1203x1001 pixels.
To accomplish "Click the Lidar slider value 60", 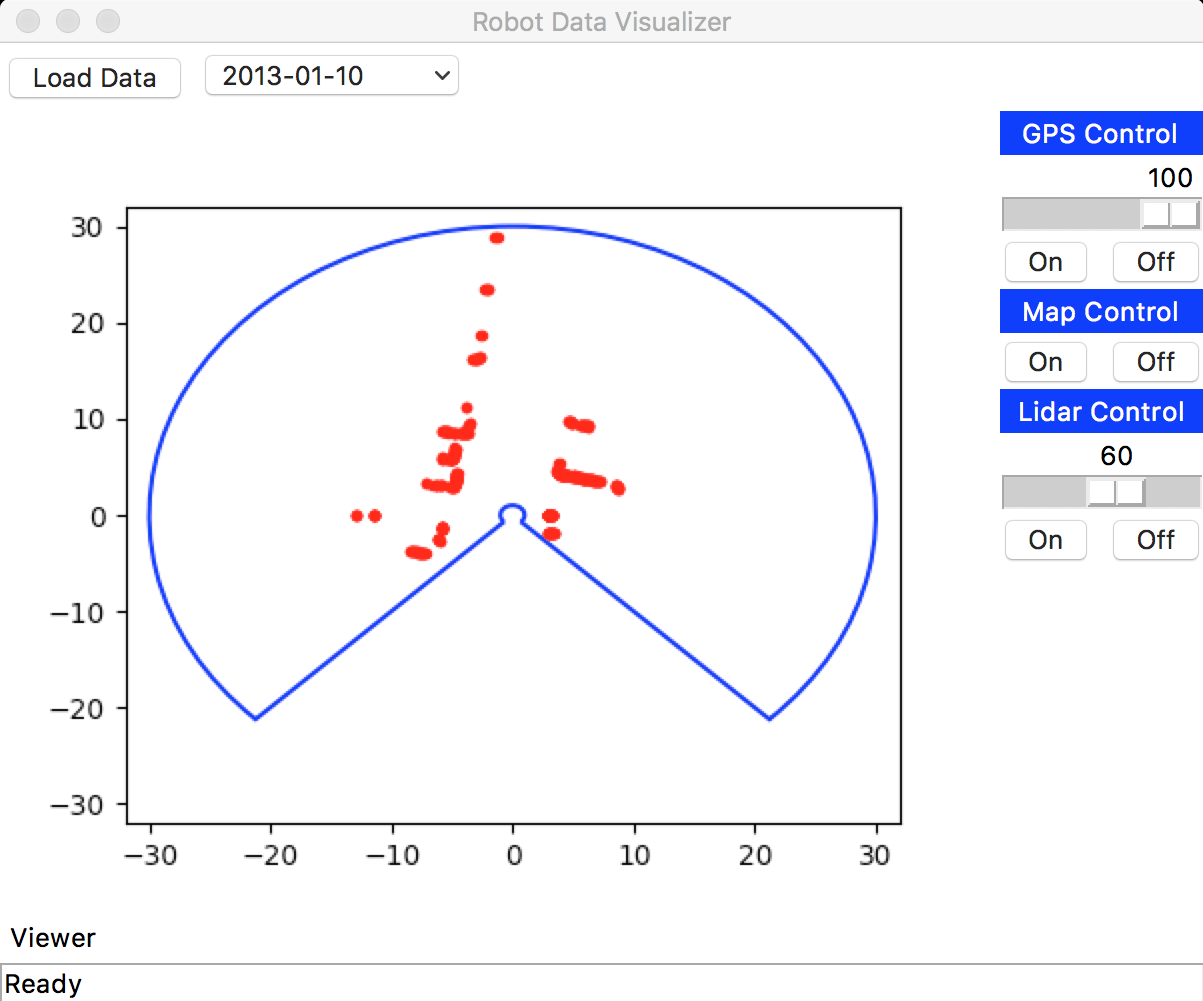I will tap(1116, 456).
